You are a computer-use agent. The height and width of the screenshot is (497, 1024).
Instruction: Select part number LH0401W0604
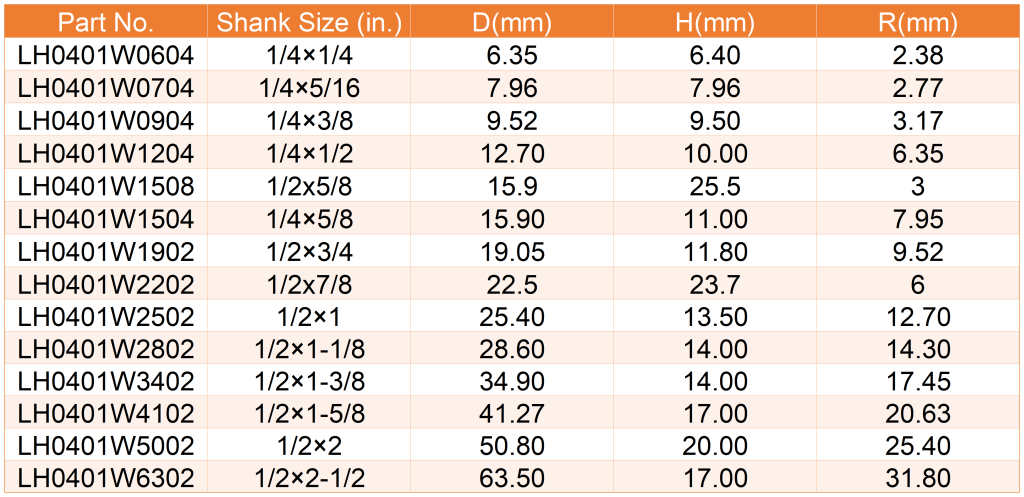105,55
